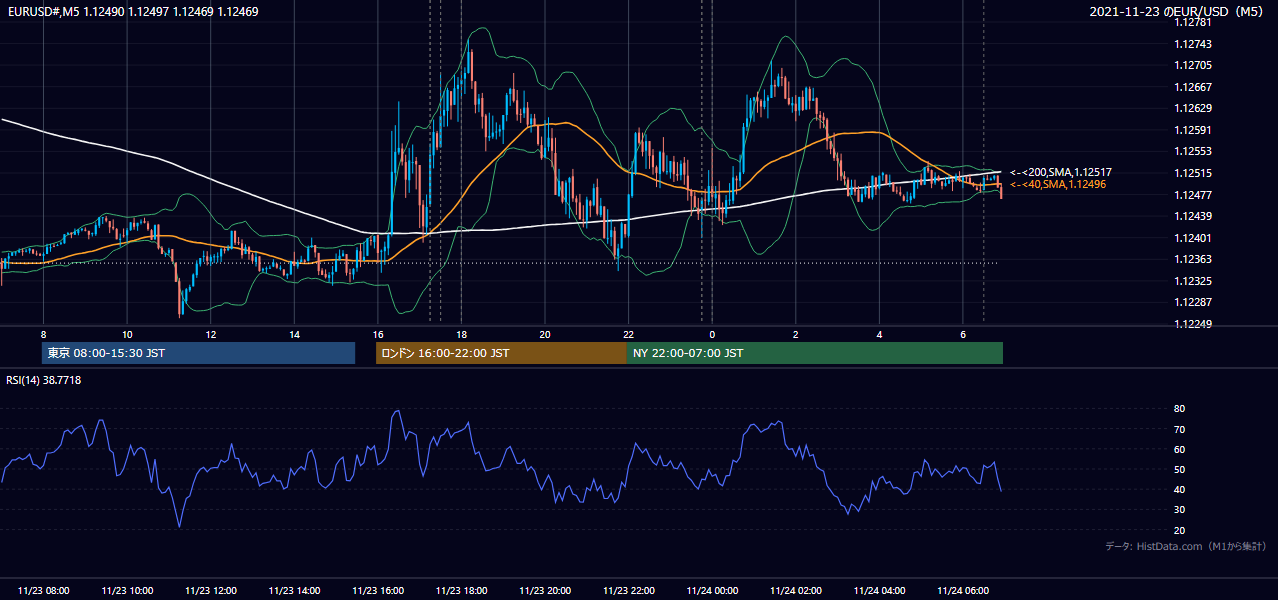Viewport: 1278px width, 600px height.
Task: Click the 11/23 10:00 bottom time label
Action: pyautogui.click(x=127, y=591)
